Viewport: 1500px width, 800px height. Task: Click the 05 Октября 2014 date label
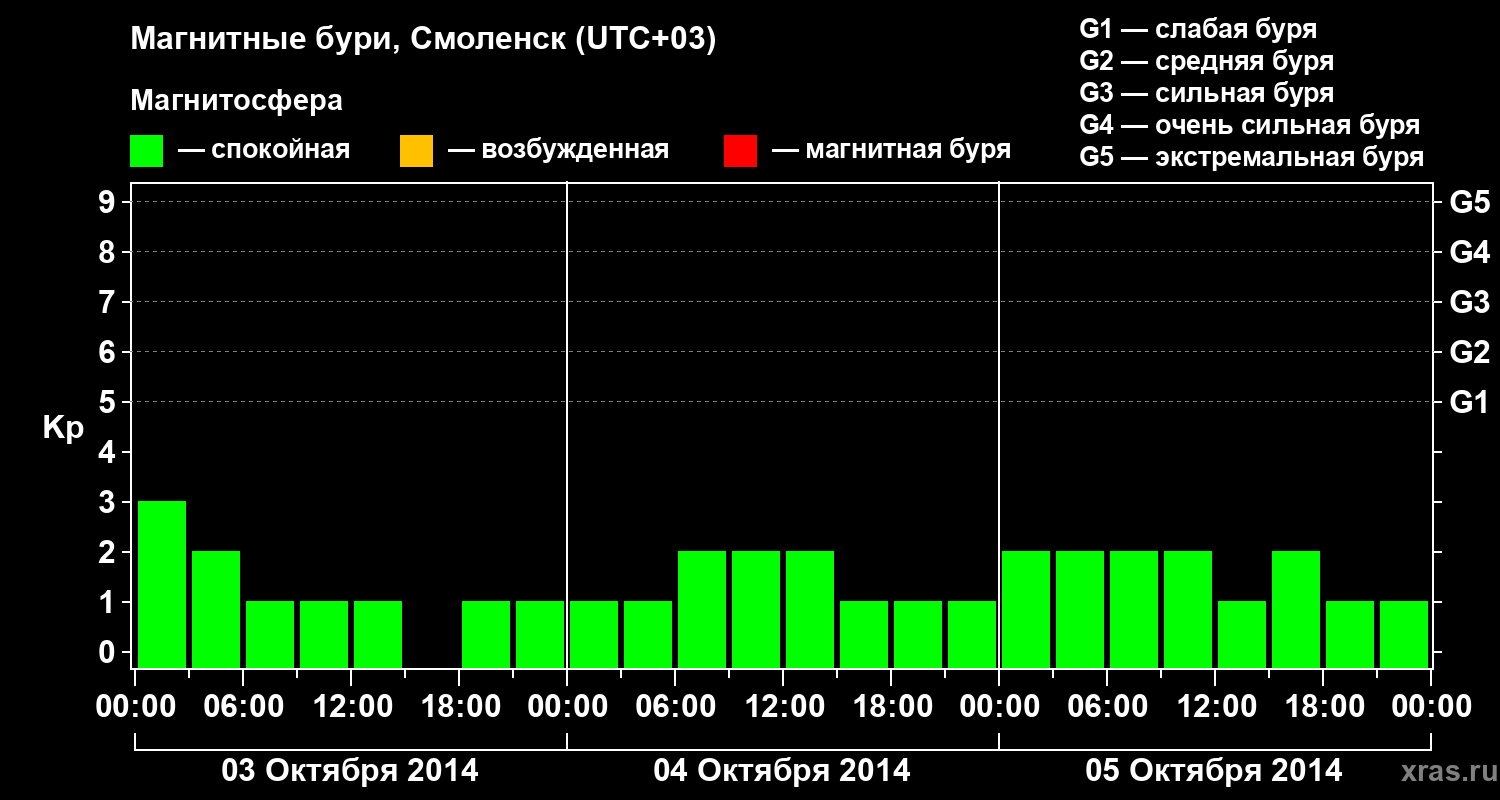[1214, 771]
